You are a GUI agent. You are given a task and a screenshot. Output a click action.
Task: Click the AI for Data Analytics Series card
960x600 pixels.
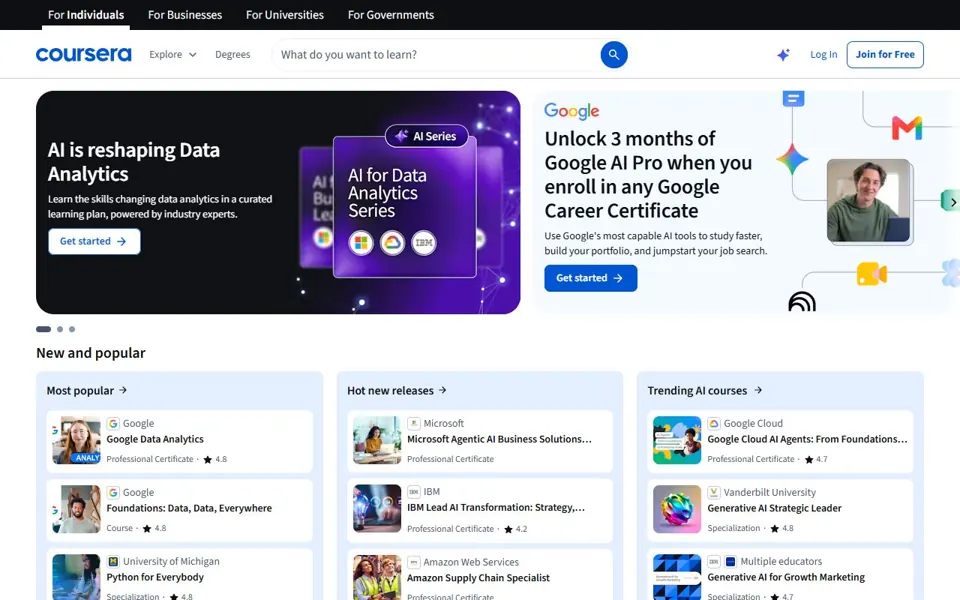(x=405, y=207)
